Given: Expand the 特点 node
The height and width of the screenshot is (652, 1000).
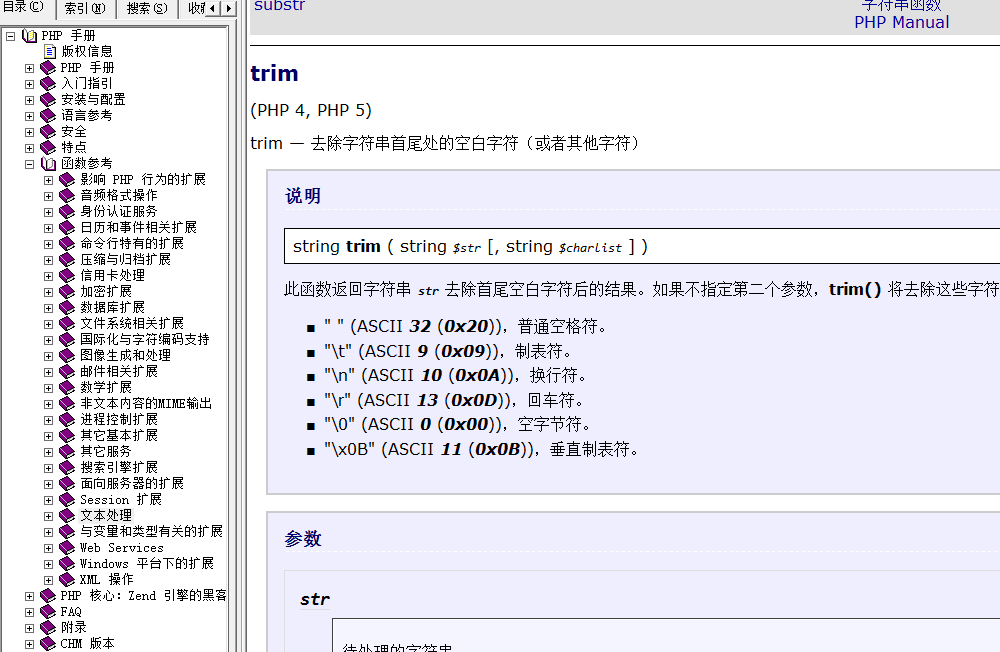Looking at the screenshot, I should pyautogui.click(x=29, y=148).
